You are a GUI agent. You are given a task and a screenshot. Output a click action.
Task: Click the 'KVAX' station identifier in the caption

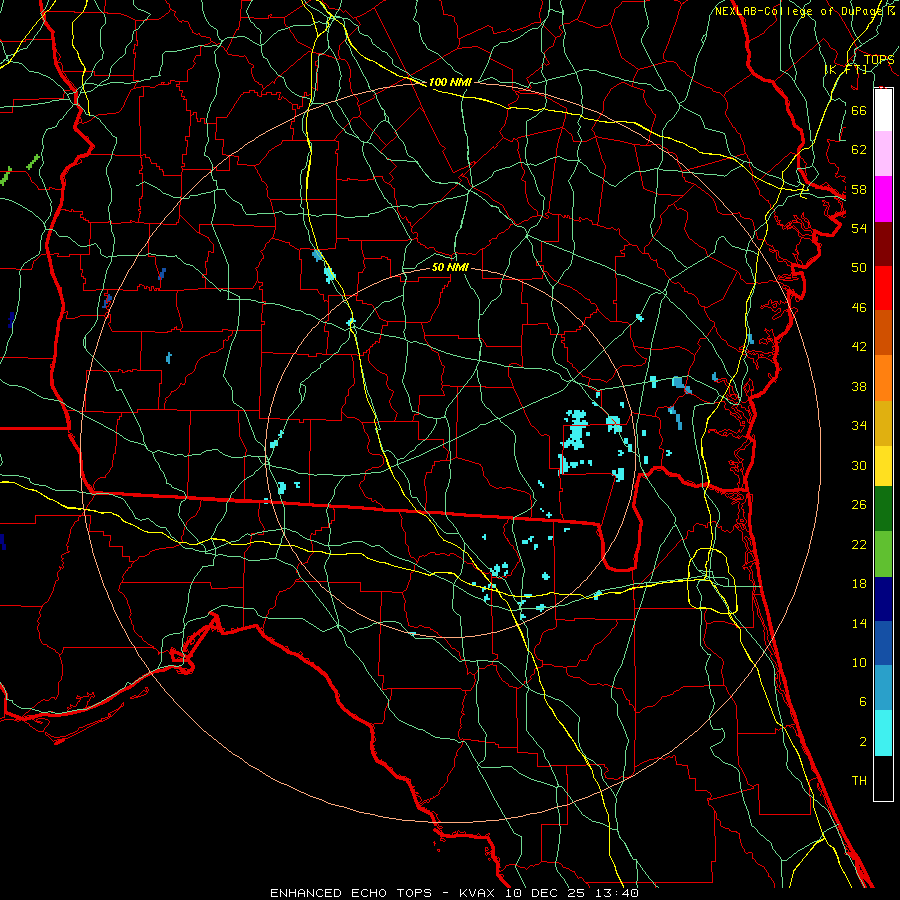click(476, 893)
